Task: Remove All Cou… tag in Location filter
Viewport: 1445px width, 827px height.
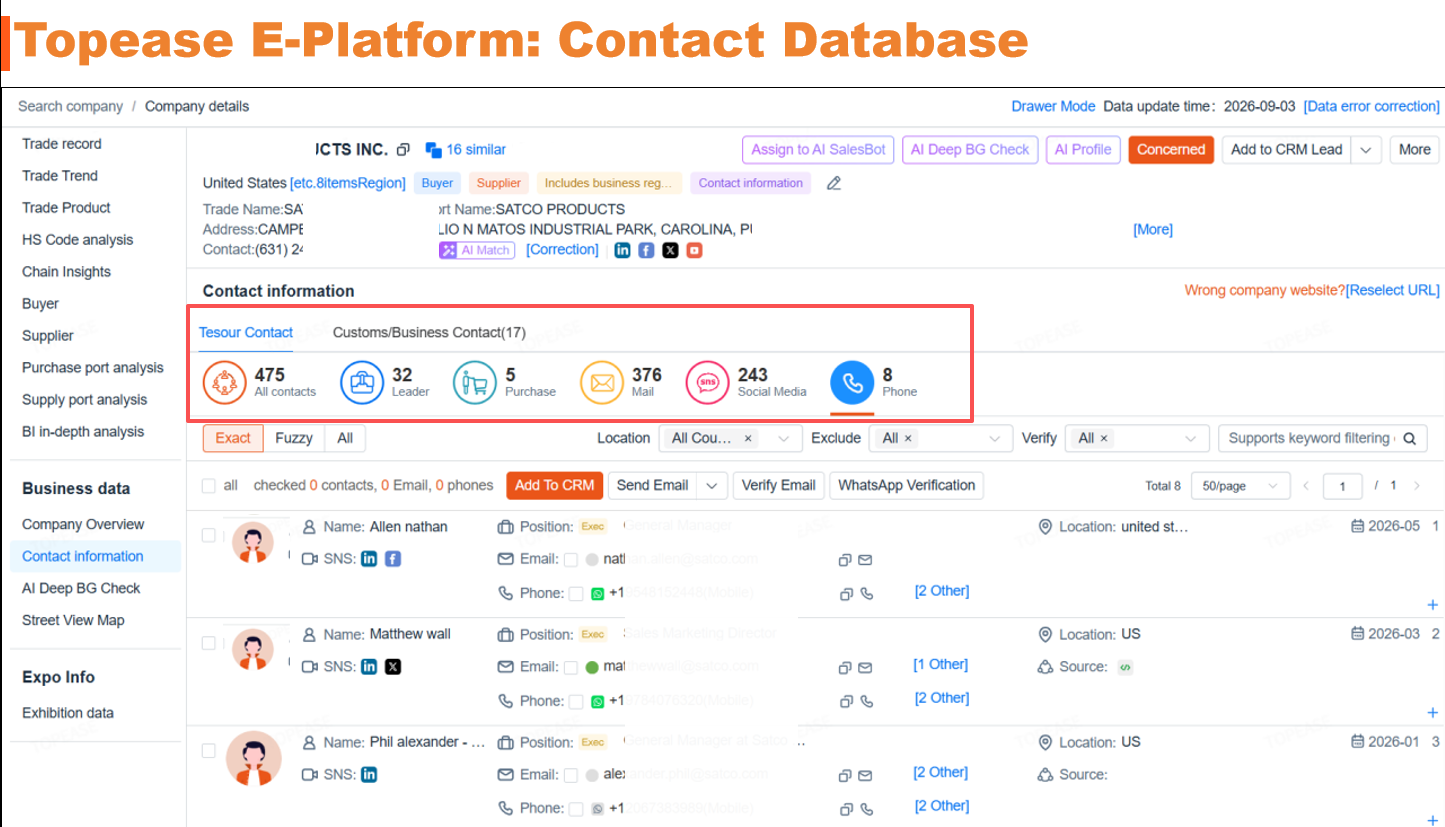Action: (x=748, y=439)
